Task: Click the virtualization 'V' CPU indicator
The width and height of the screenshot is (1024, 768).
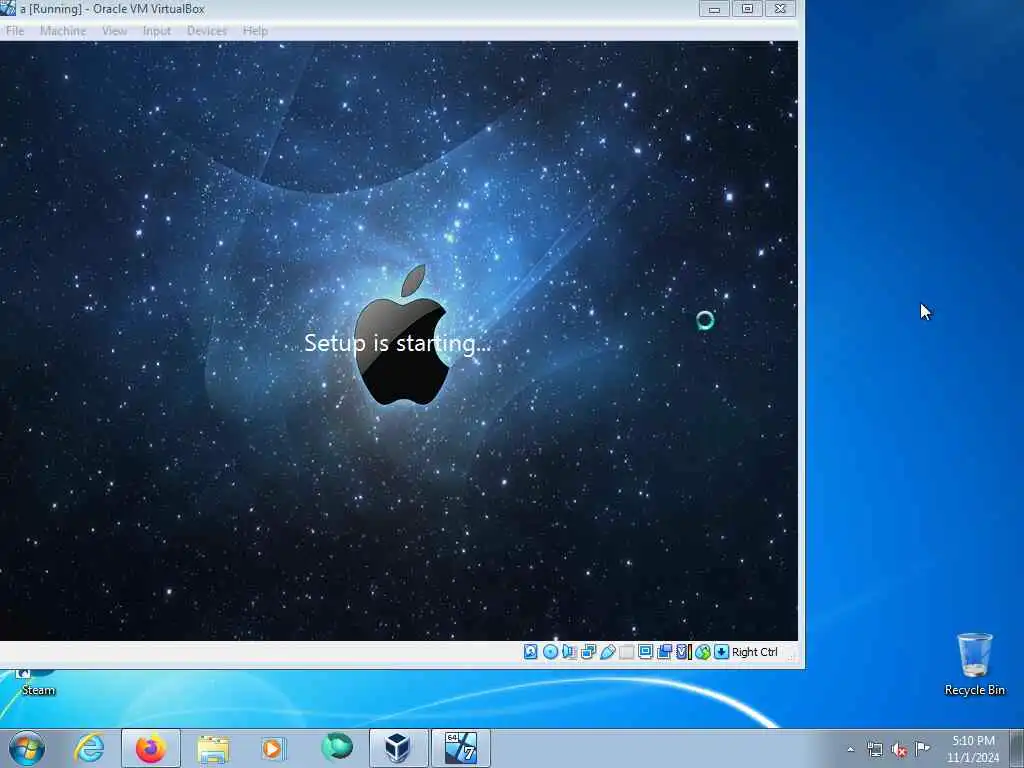Action: pyautogui.click(x=683, y=652)
